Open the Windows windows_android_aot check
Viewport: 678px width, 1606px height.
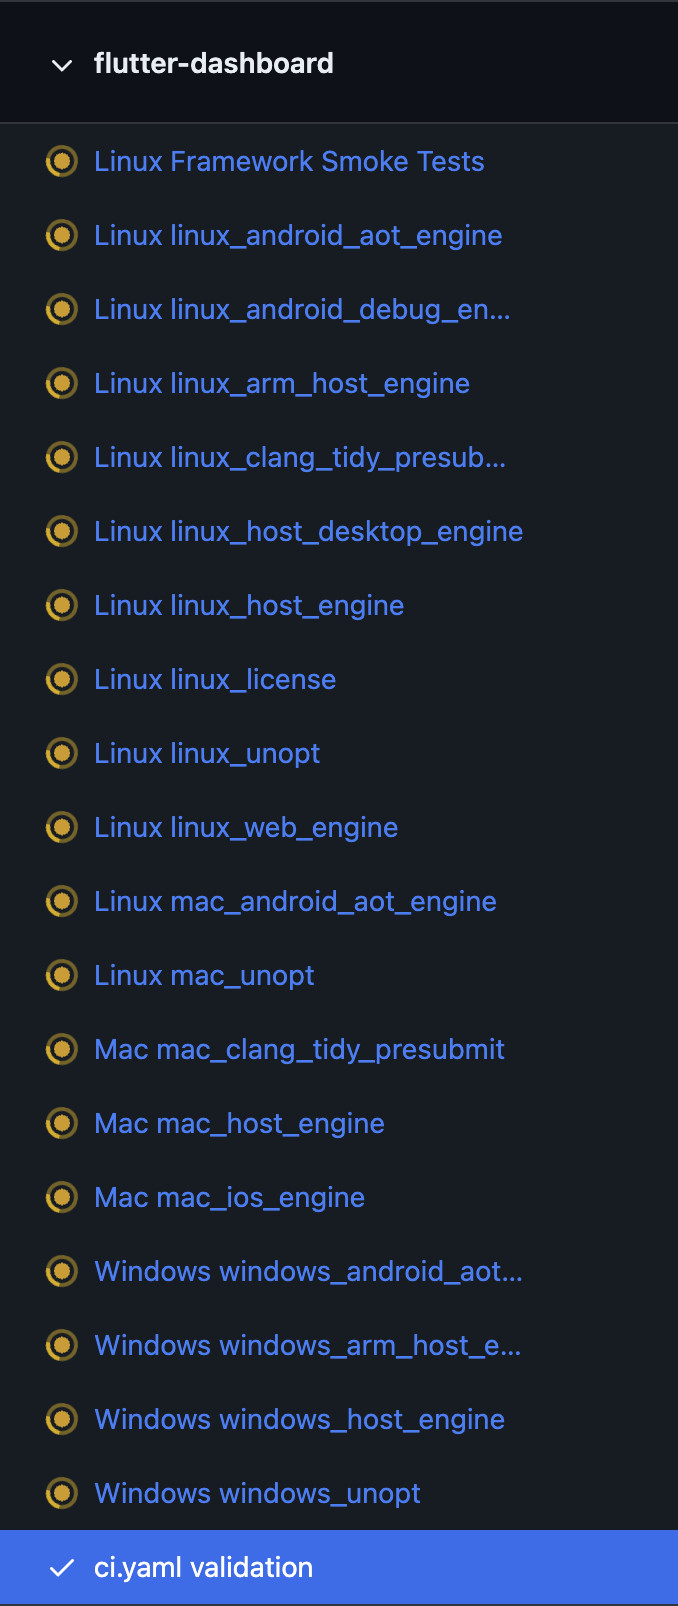click(307, 1271)
